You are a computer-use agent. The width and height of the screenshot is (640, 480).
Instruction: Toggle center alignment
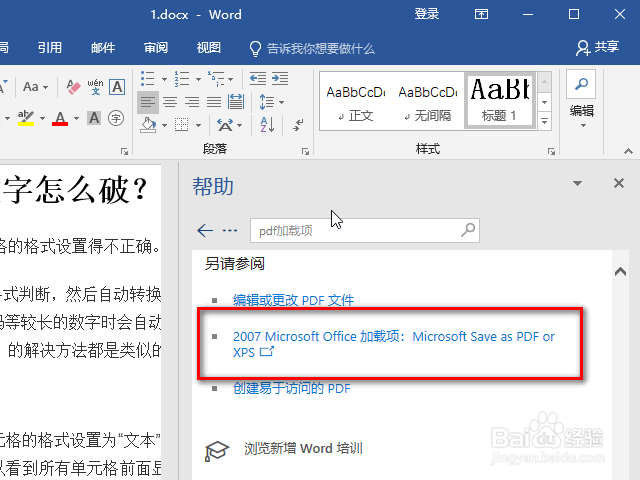170,102
